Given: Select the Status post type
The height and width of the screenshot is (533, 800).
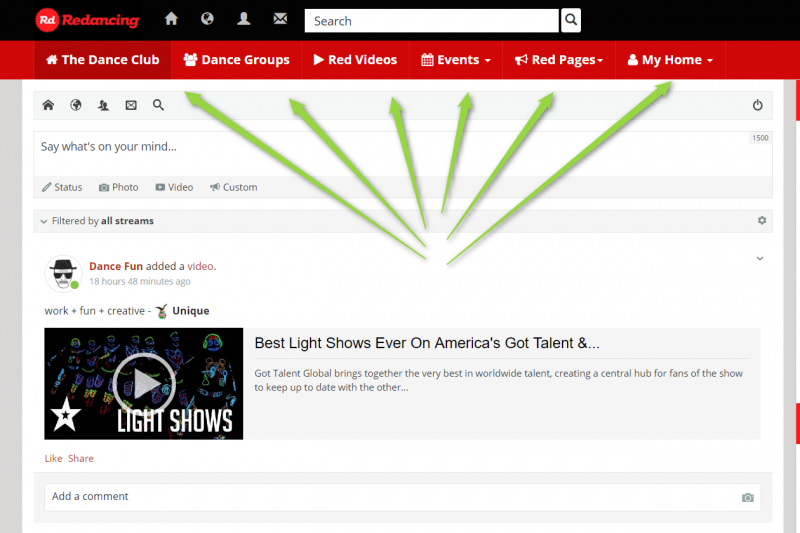Looking at the screenshot, I should 62,187.
